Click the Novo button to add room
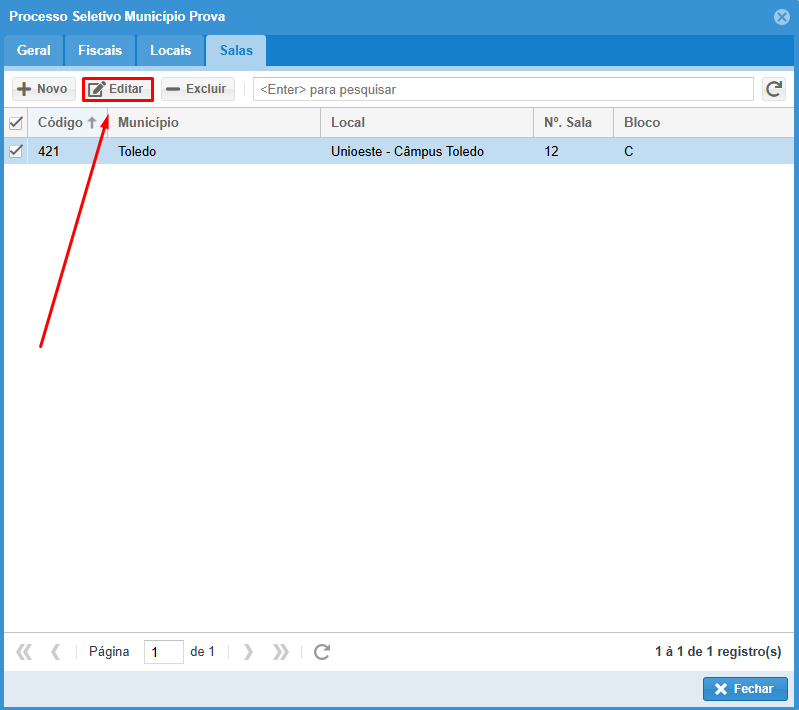Viewport: 799px width, 710px height. [43, 89]
